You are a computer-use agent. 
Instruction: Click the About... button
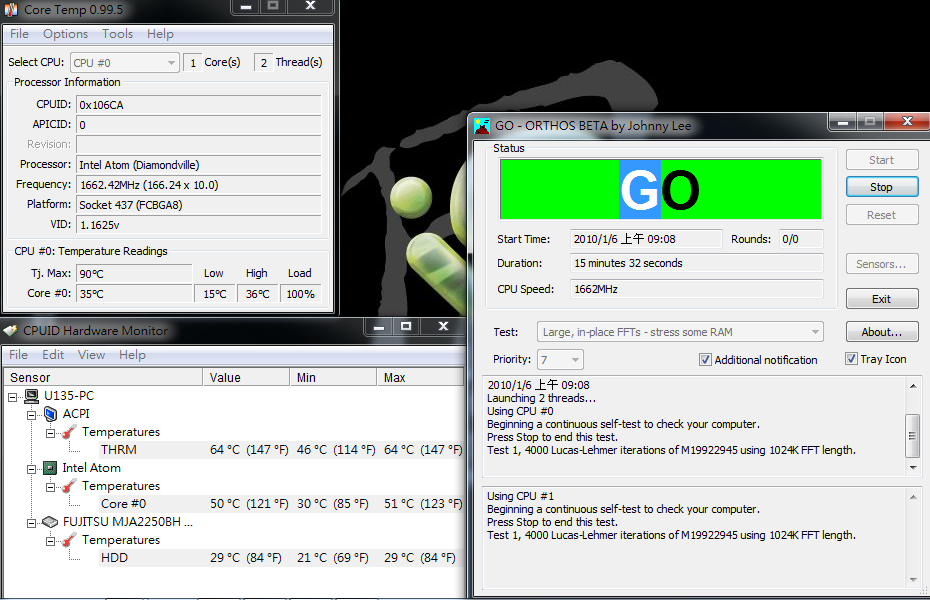pyautogui.click(x=881, y=332)
